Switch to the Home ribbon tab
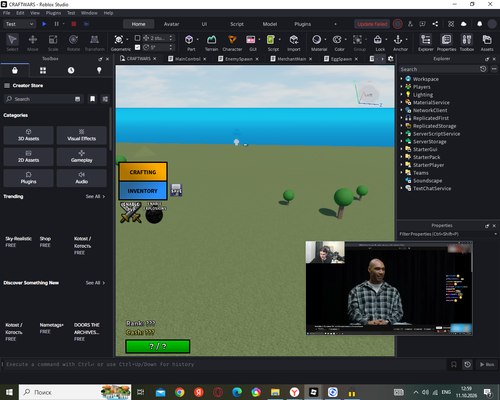The height and width of the screenshot is (400, 500). coord(138,24)
